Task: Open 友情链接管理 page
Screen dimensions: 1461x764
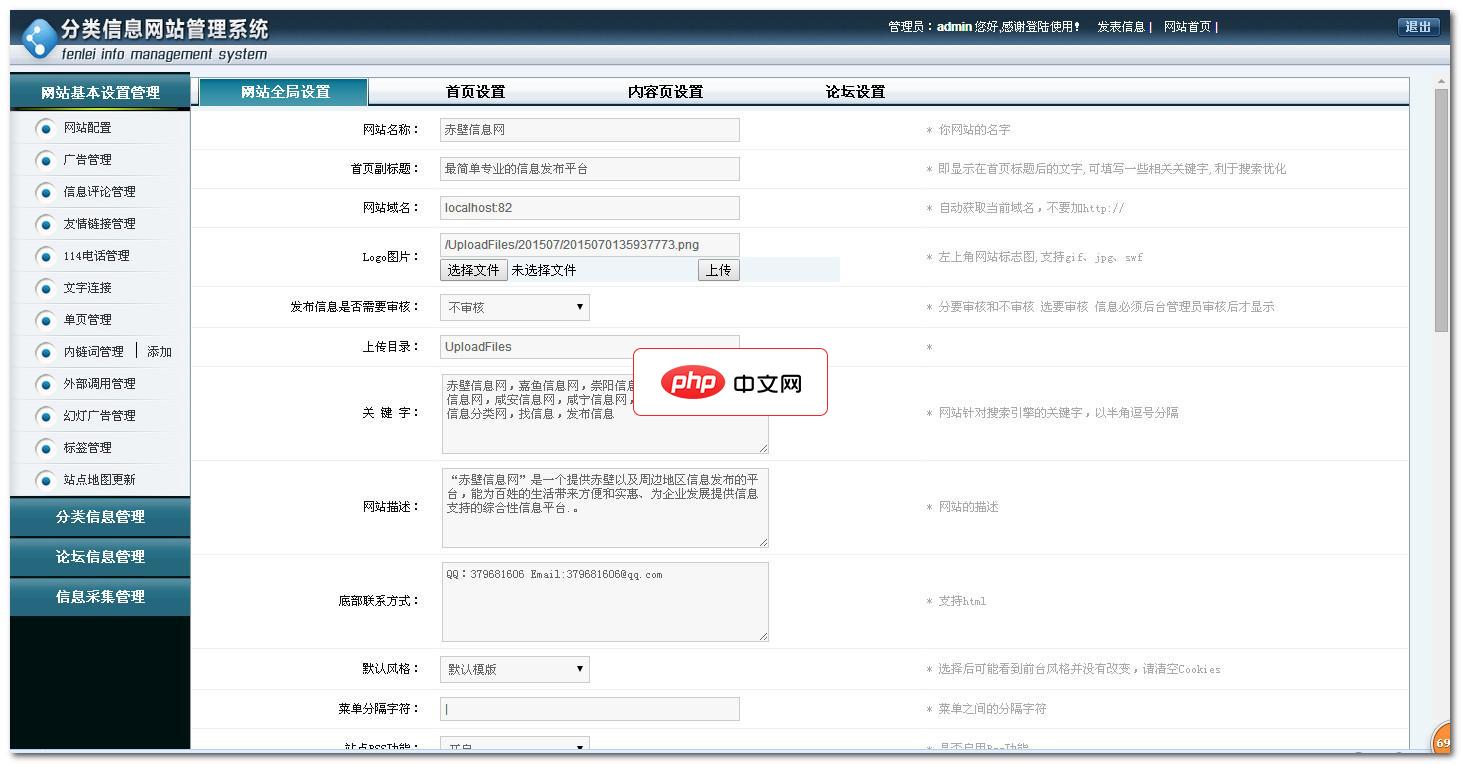Action: pyautogui.click(x=95, y=223)
